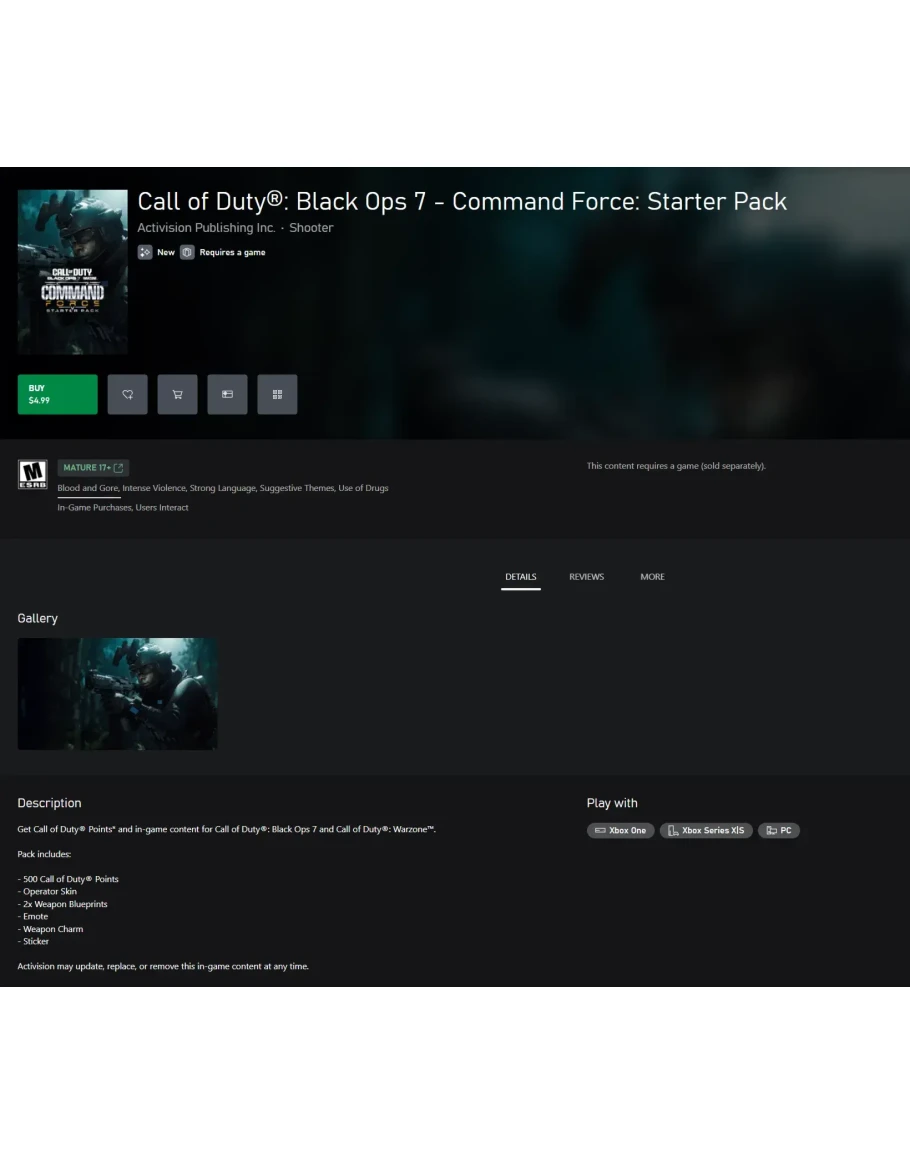Click the New badge icon

coord(145,252)
